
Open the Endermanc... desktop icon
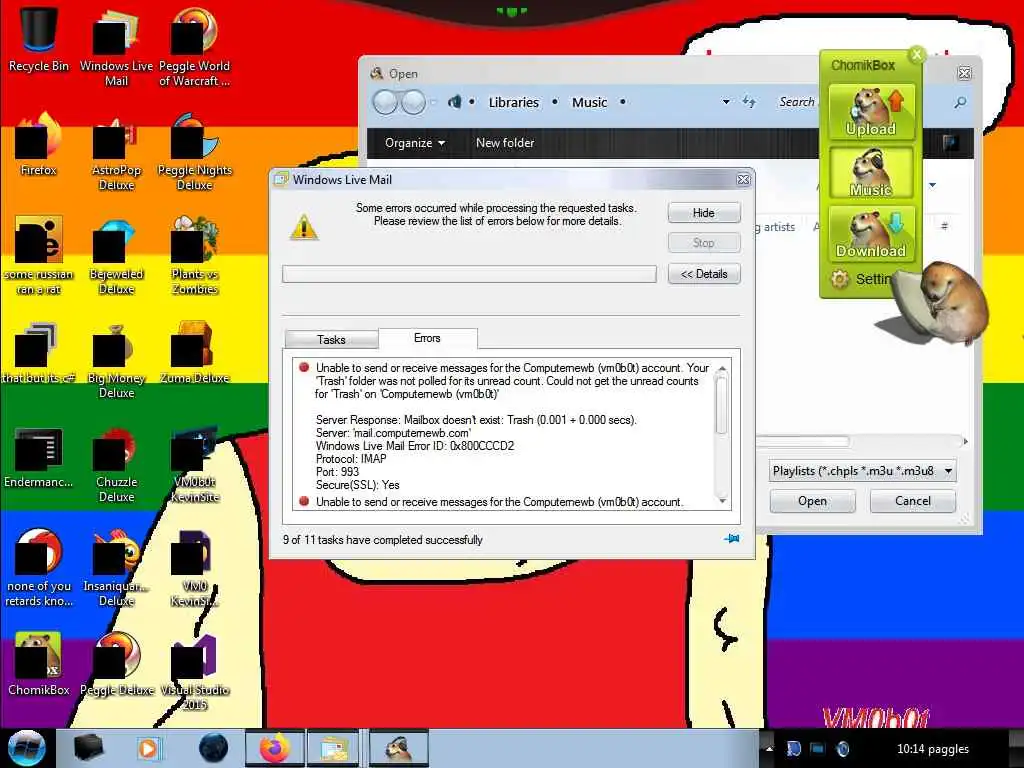[38, 457]
